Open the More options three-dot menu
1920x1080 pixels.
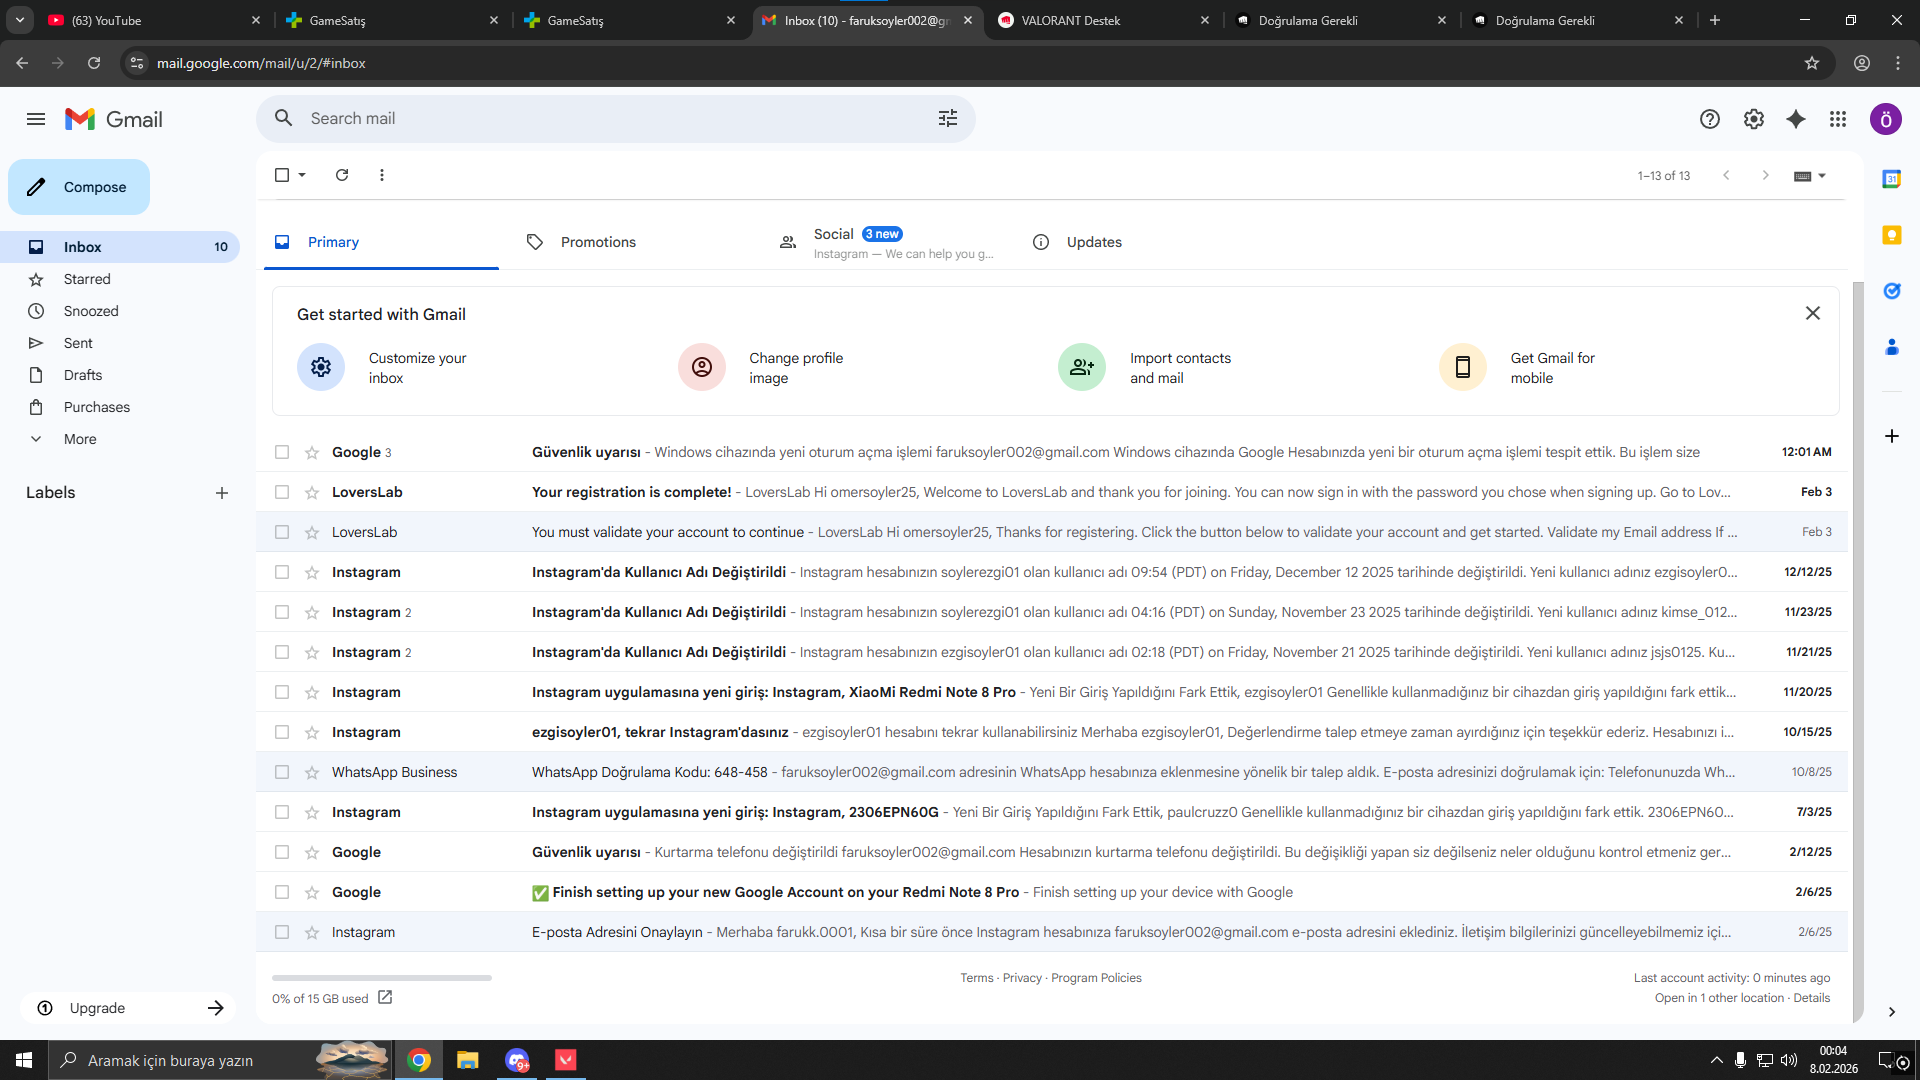point(382,175)
